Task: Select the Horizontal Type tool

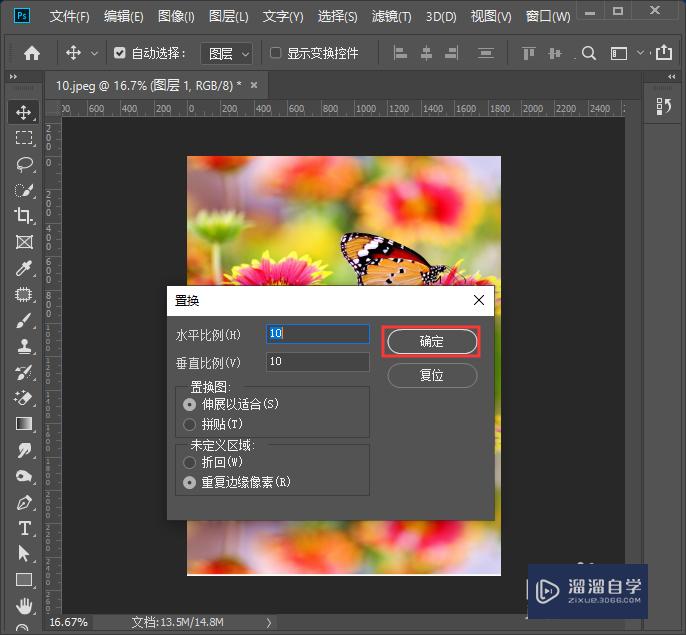Action: pyautogui.click(x=24, y=528)
